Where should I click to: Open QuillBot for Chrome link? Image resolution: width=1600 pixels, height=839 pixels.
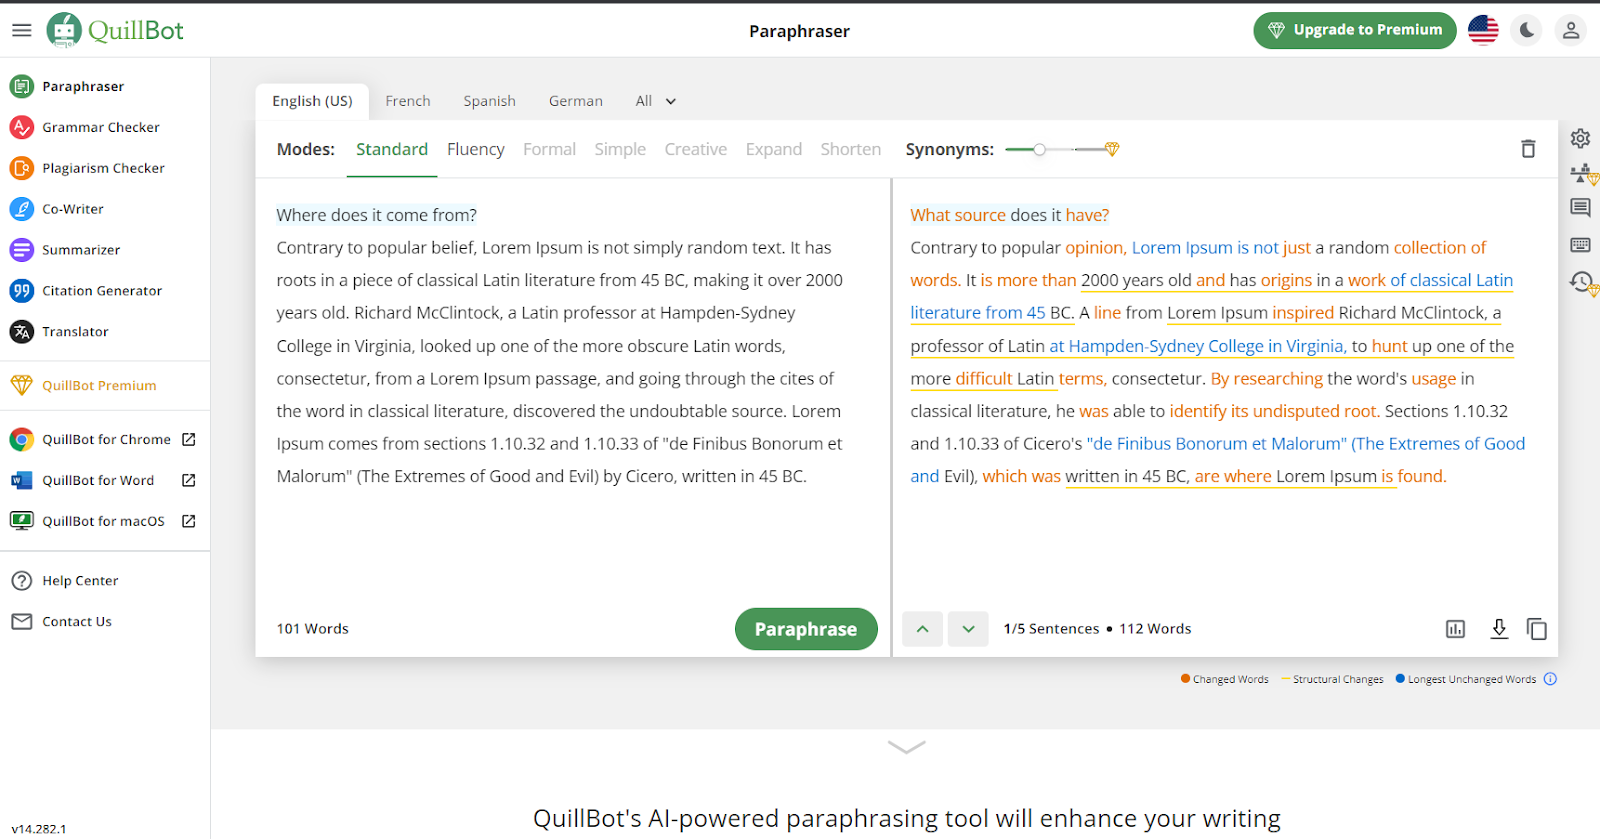[105, 439]
